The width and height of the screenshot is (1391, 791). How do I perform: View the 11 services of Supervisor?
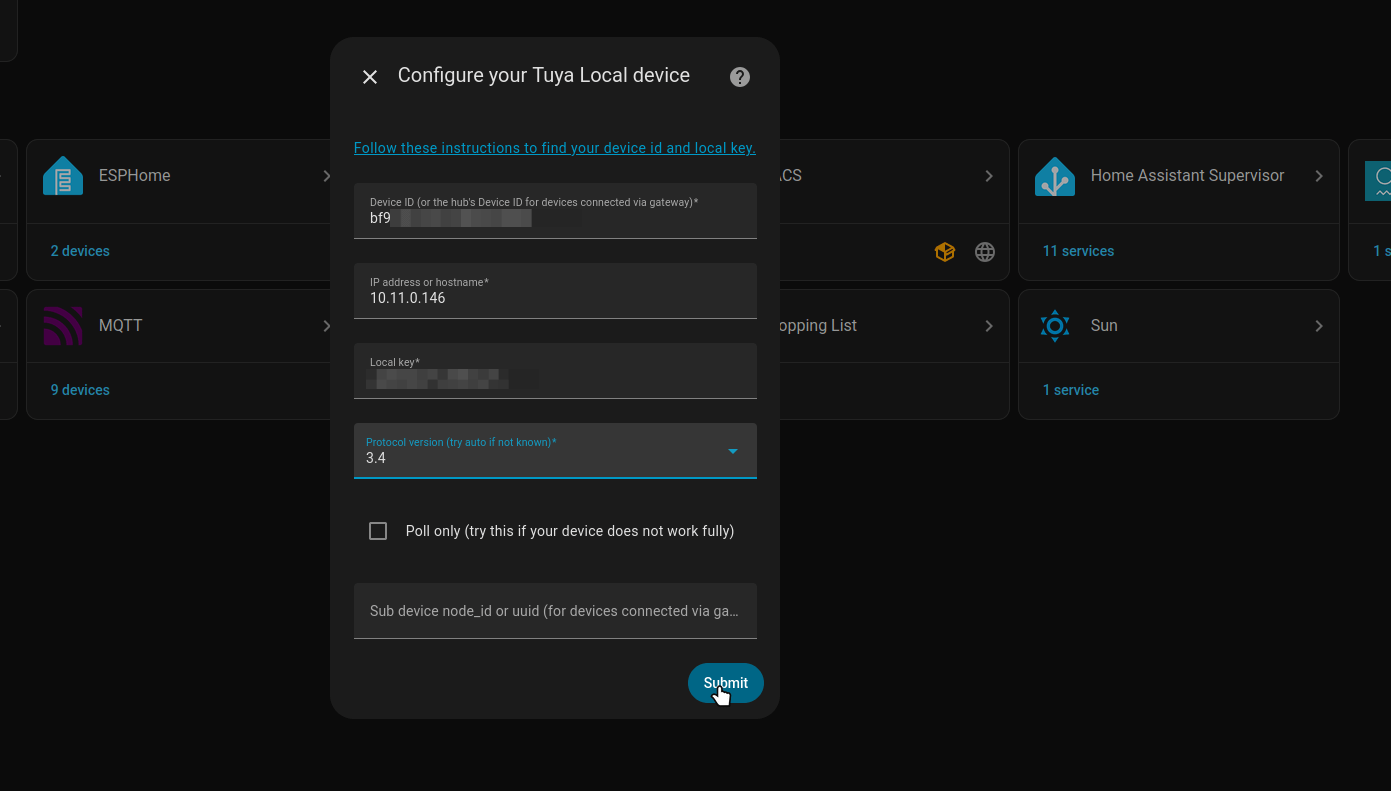tap(1078, 251)
